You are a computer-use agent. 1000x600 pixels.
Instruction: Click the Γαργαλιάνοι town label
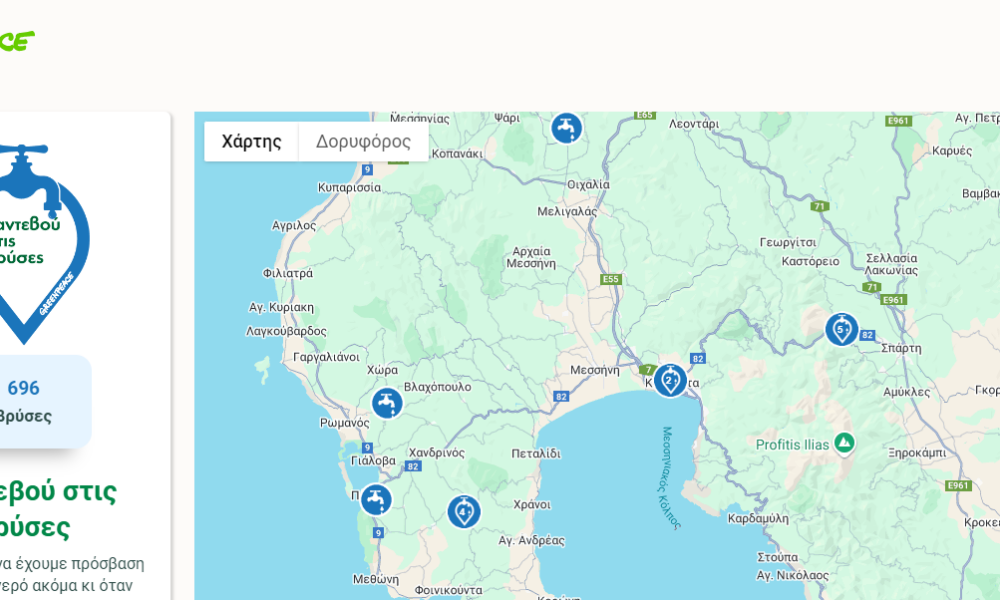[x=327, y=357]
